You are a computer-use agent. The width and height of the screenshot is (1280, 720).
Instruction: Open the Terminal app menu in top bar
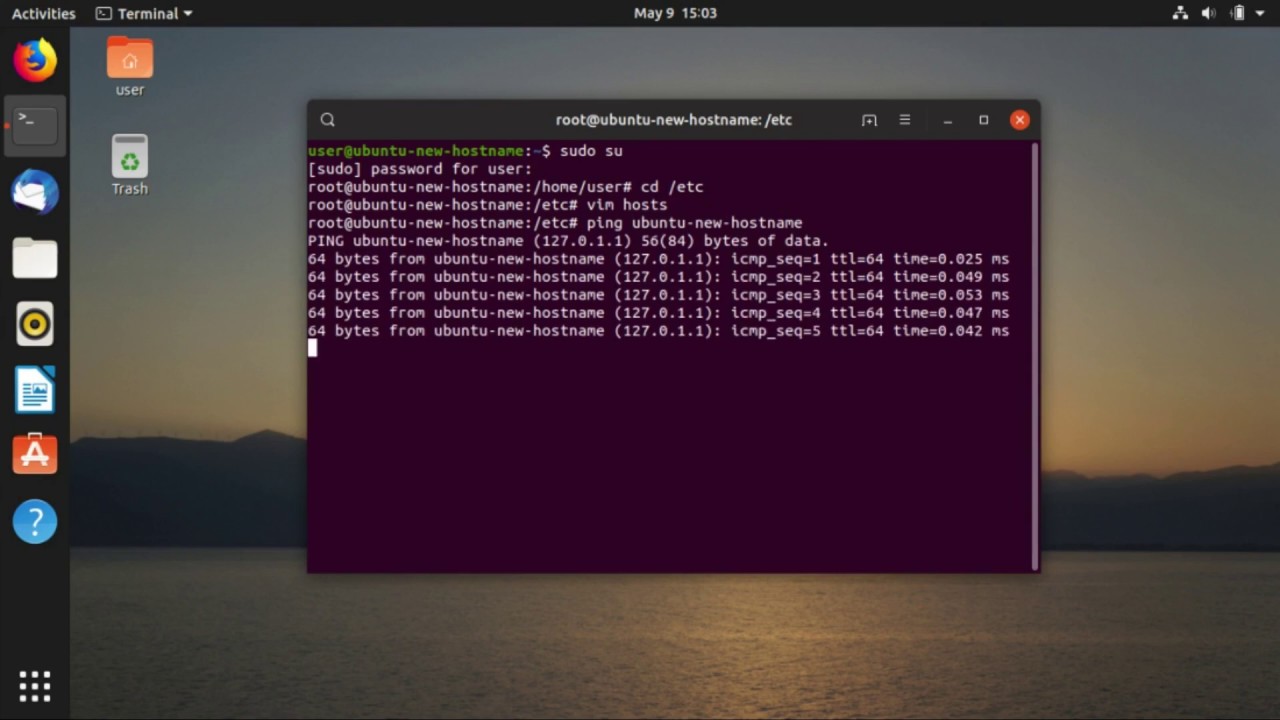(x=144, y=13)
